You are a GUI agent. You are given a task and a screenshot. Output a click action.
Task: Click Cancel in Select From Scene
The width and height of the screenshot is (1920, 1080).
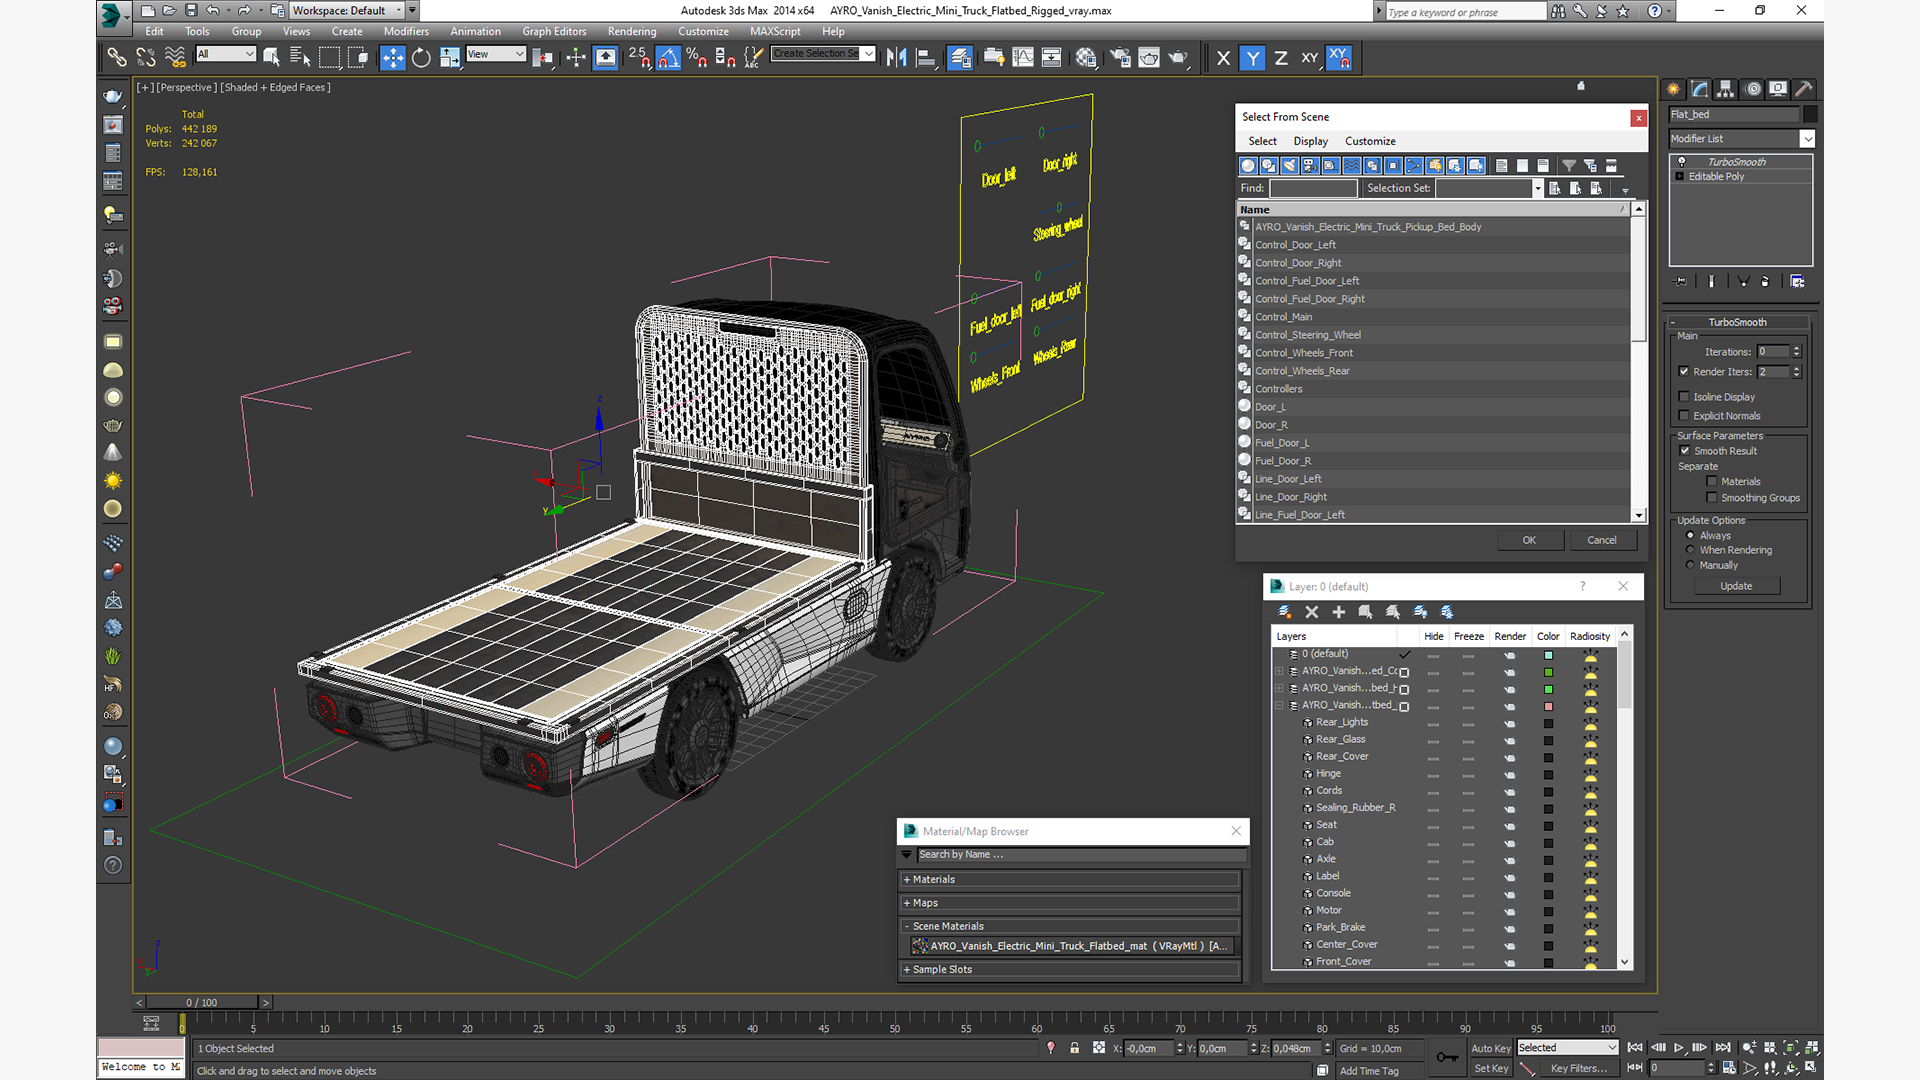pos(1602,540)
